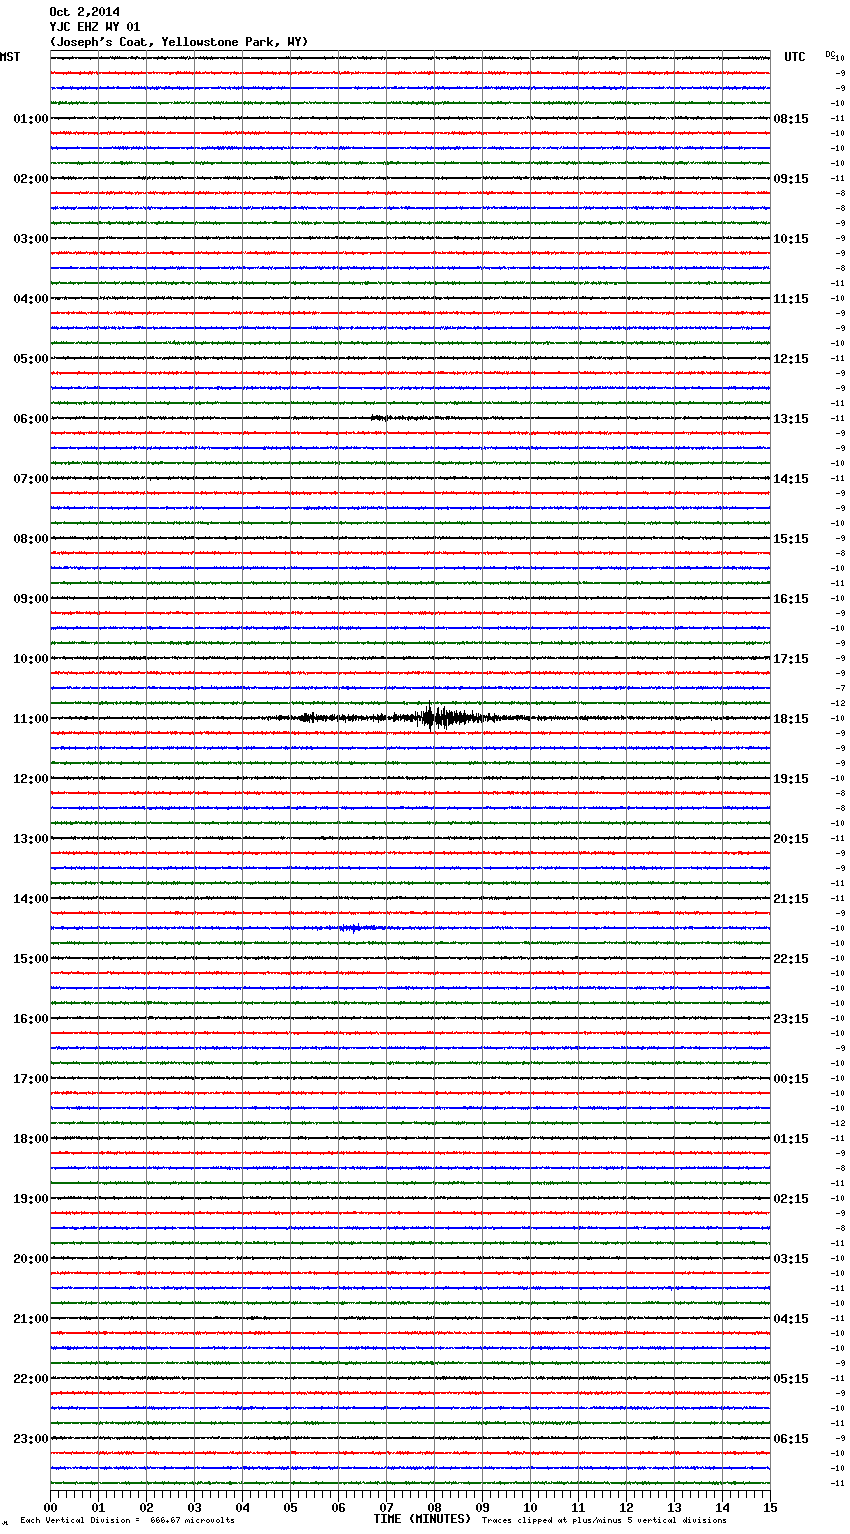The width and height of the screenshot is (850, 1534).
Task: Select the MST time label '10:00'
Action: coord(30,659)
